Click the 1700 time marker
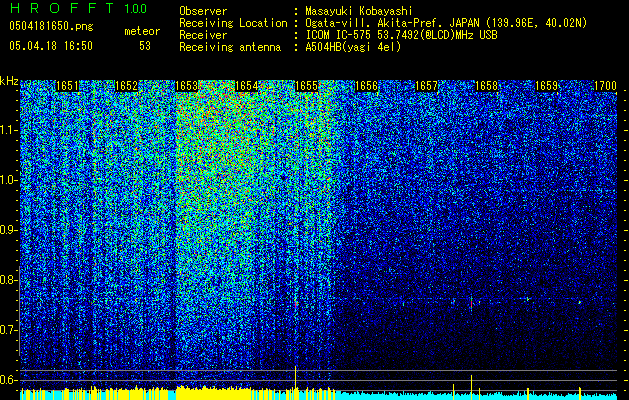The width and height of the screenshot is (629, 400). click(605, 86)
